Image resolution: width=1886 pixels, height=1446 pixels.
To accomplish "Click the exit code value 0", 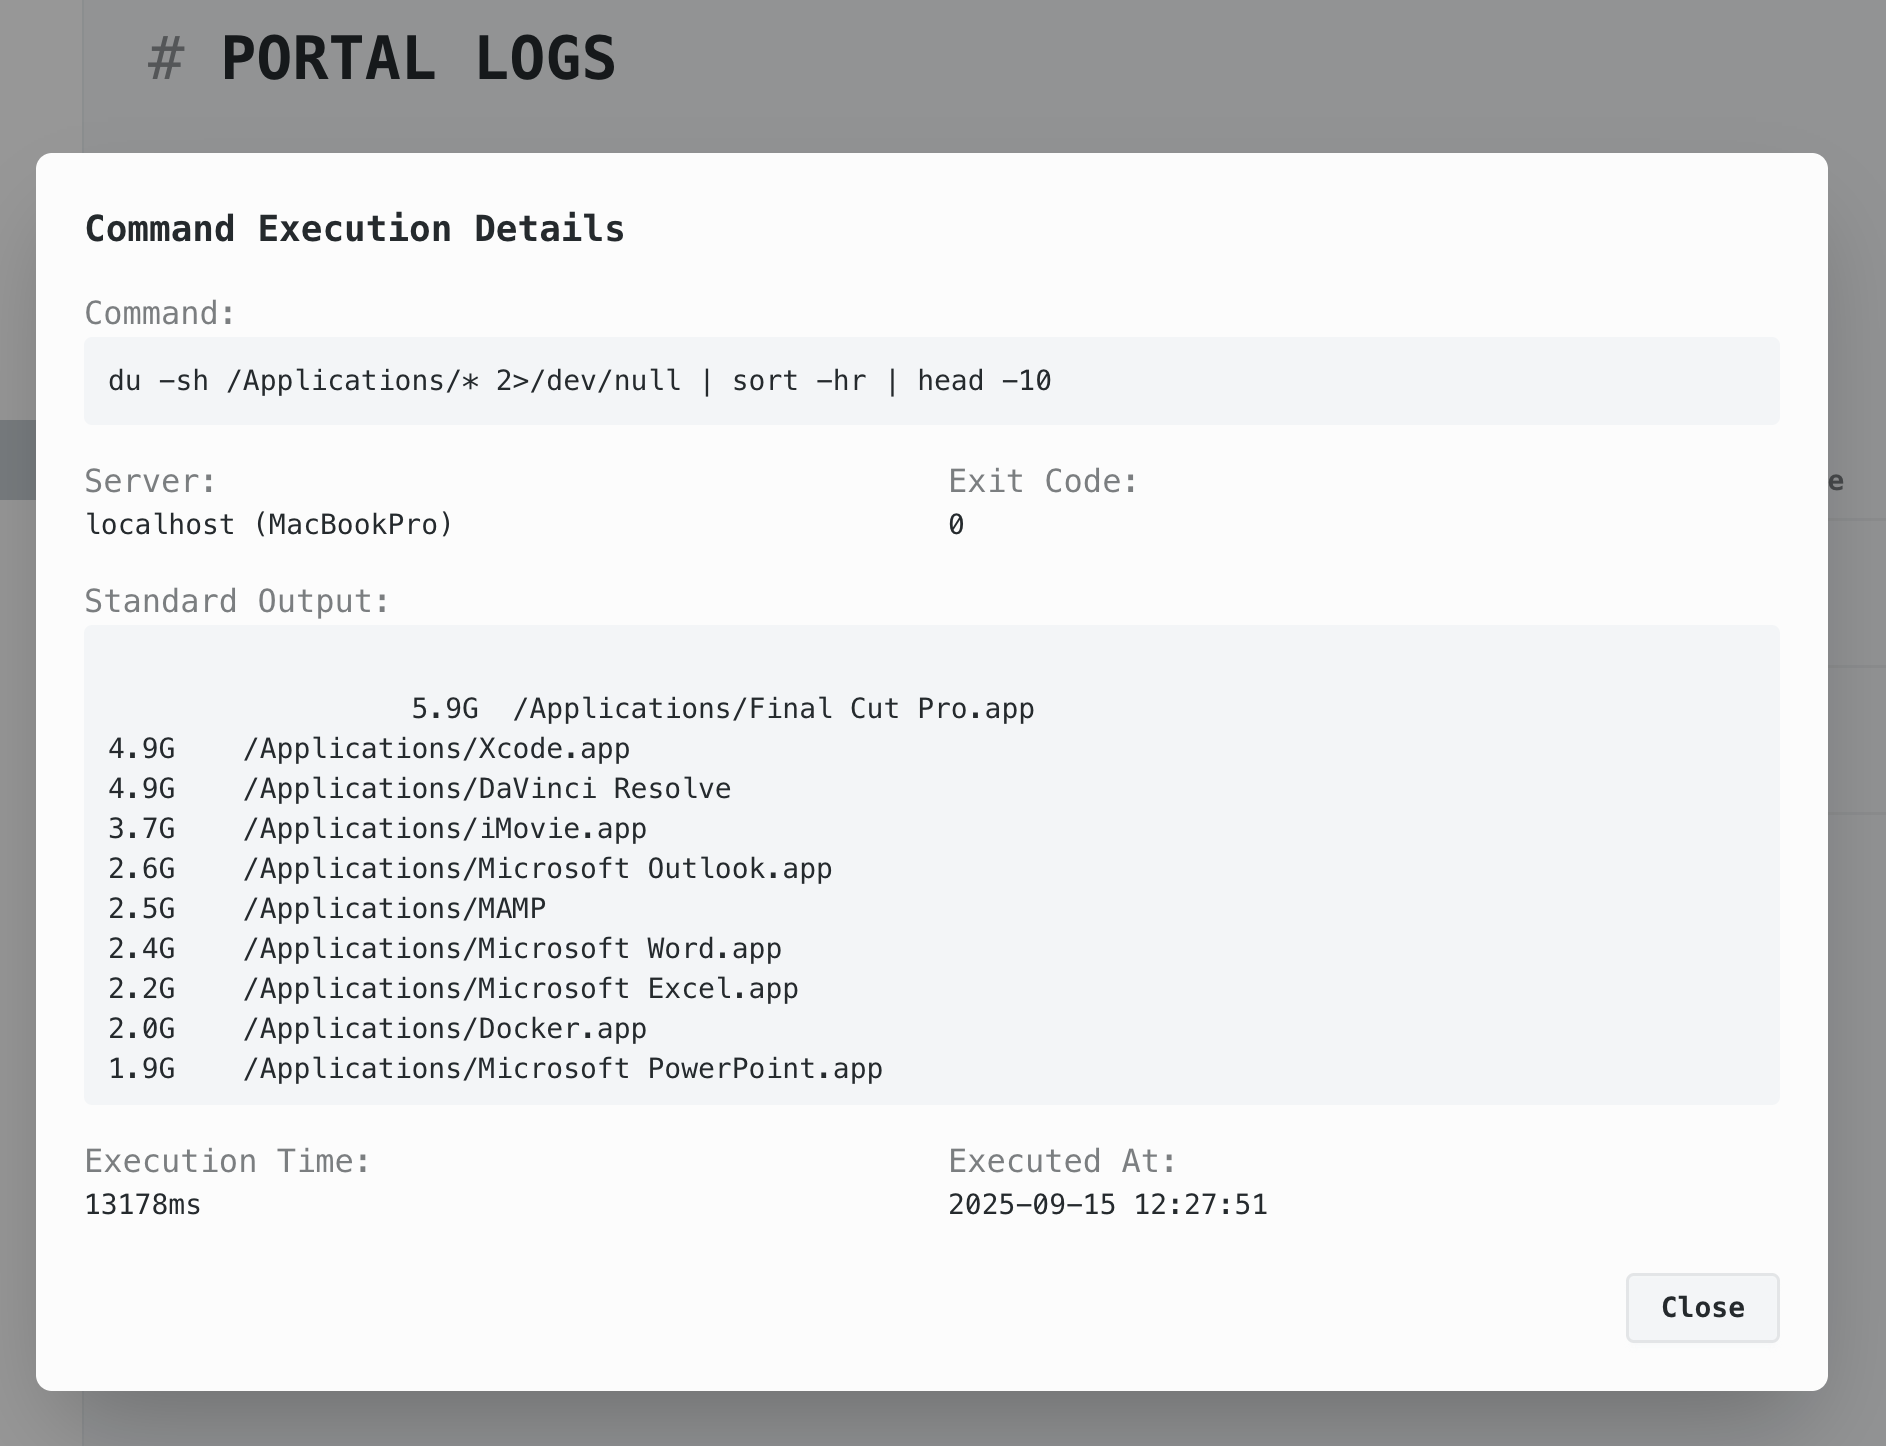I will point(956,525).
